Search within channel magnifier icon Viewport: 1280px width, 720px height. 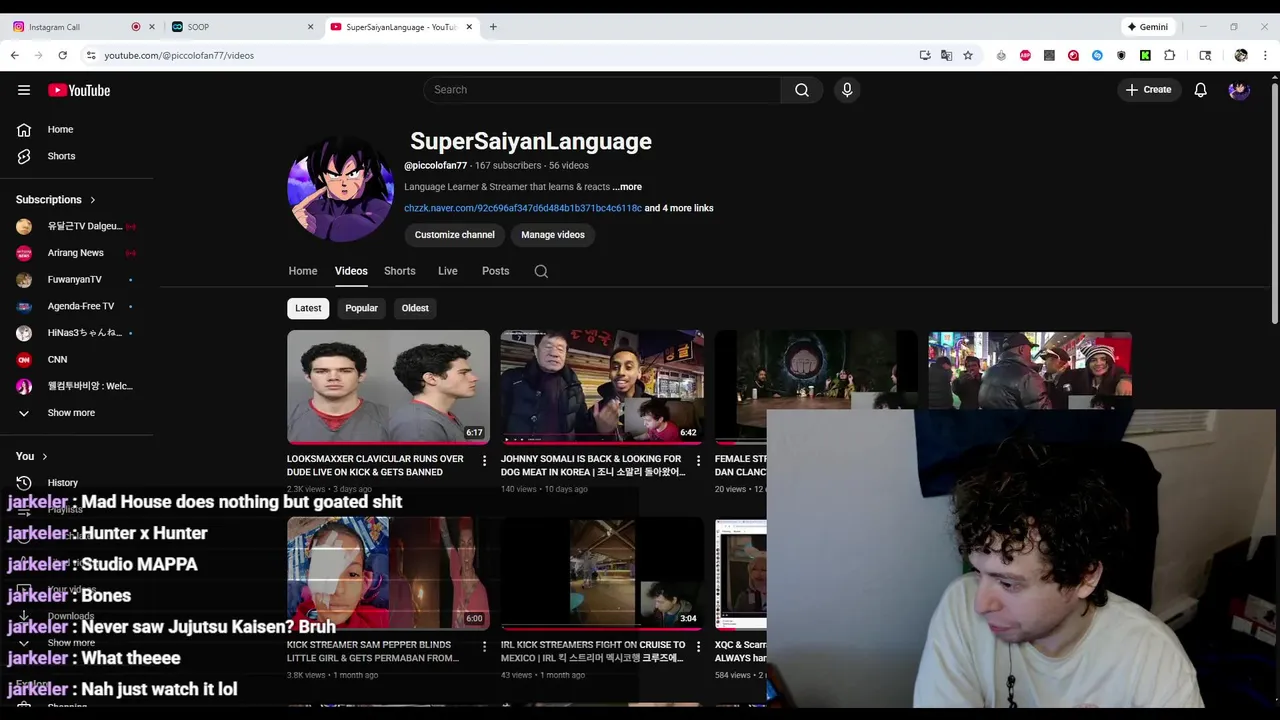tap(541, 271)
